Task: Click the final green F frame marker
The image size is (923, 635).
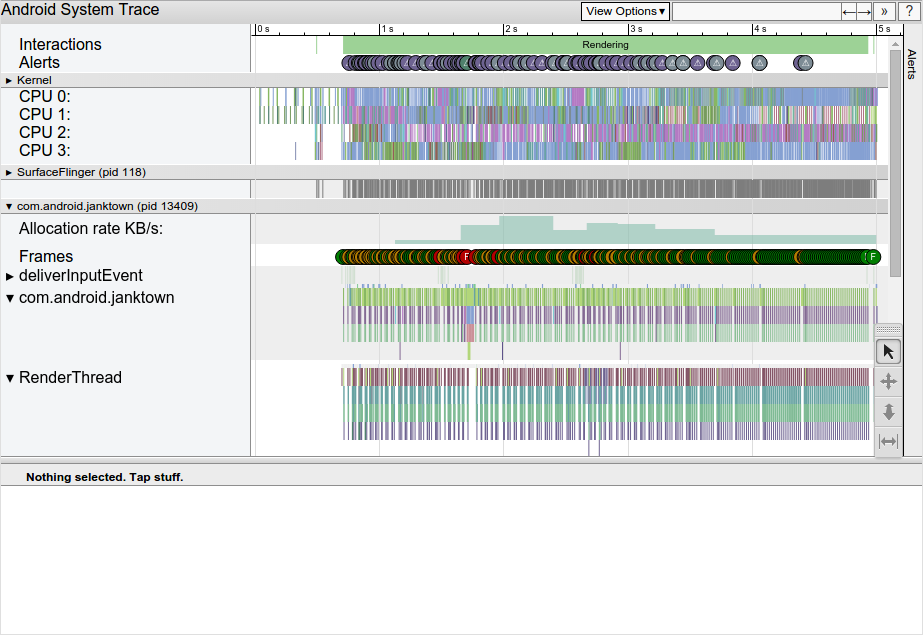Action: 873,257
